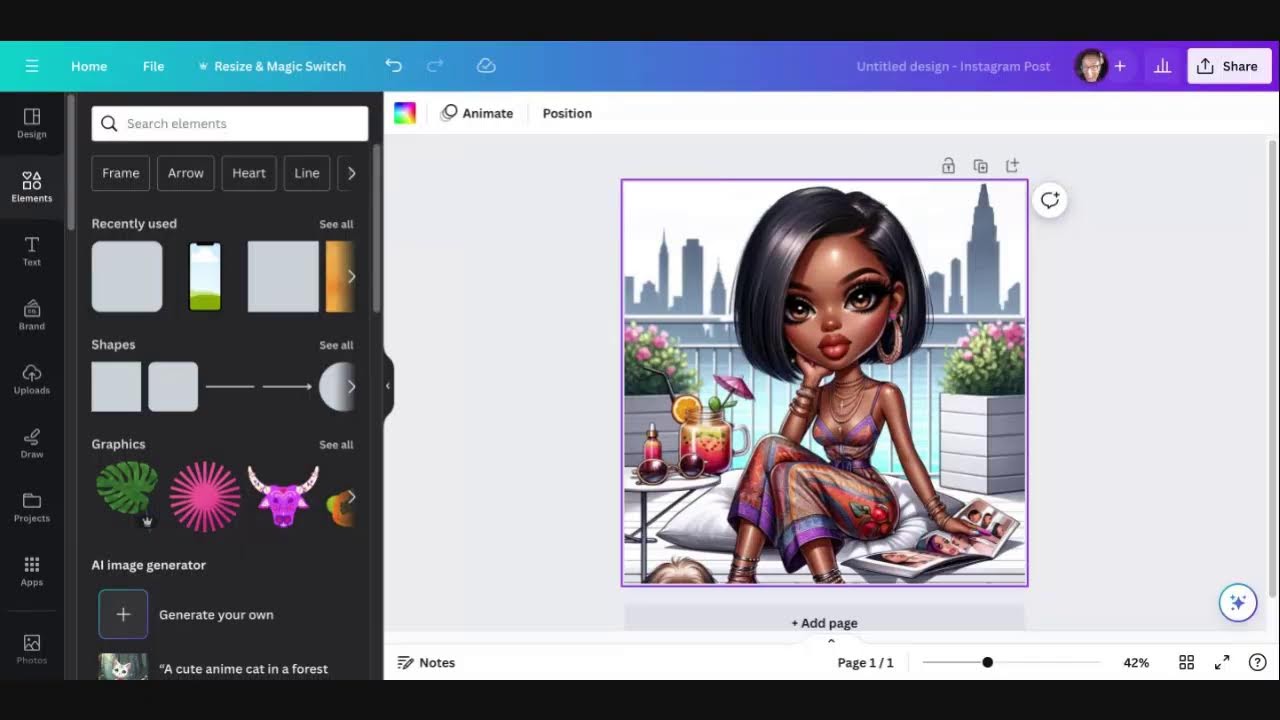Open the Projects sidebar panel

click(x=32, y=507)
